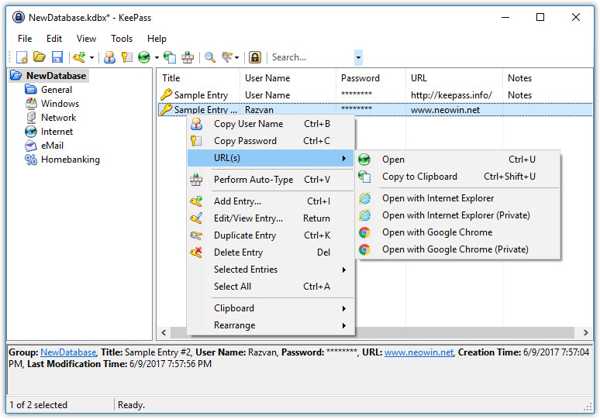Open the View menu
Screen dimensions: 600x419
coord(86,39)
